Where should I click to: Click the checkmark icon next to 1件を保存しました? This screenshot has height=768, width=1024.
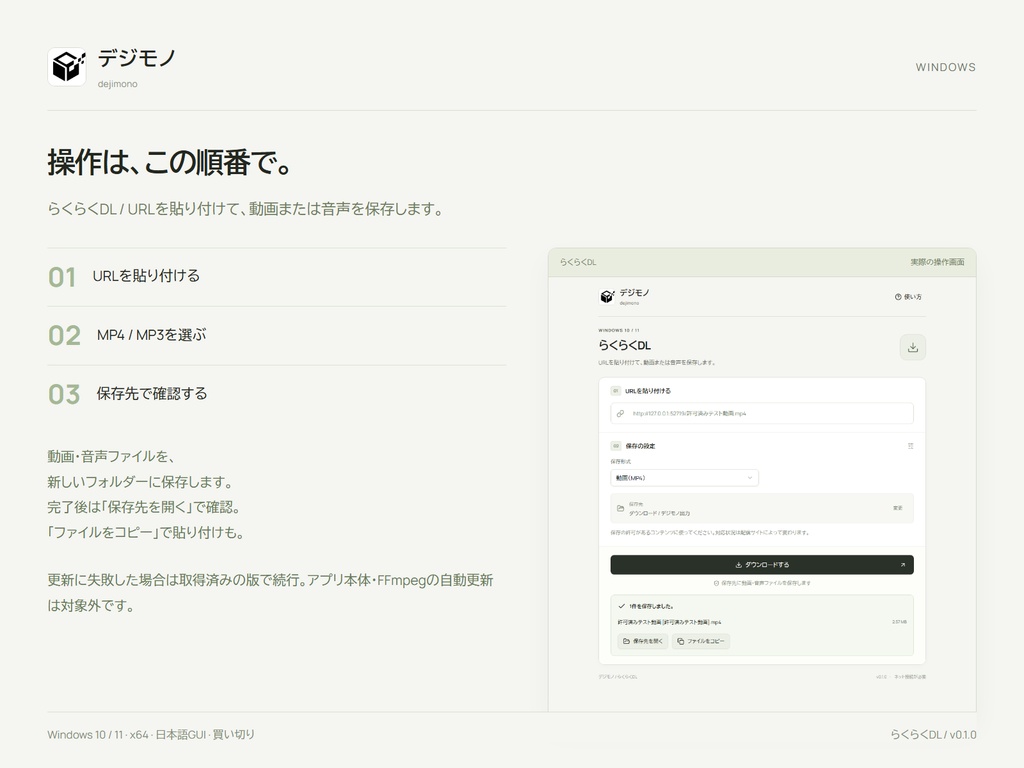[x=621, y=606]
